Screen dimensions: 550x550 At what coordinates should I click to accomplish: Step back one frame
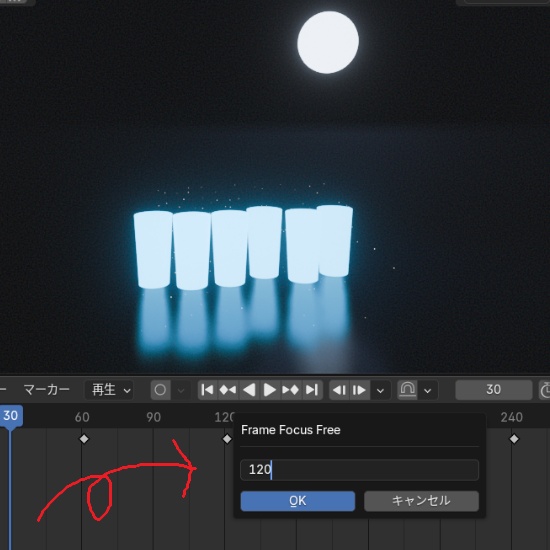point(339,390)
